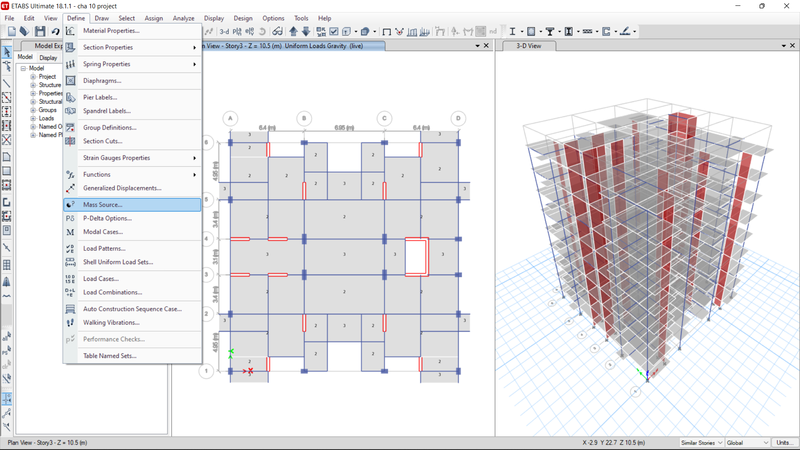Click the composite beam design toolbar icon
The width and height of the screenshot is (800, 450).
coord(550,32)
